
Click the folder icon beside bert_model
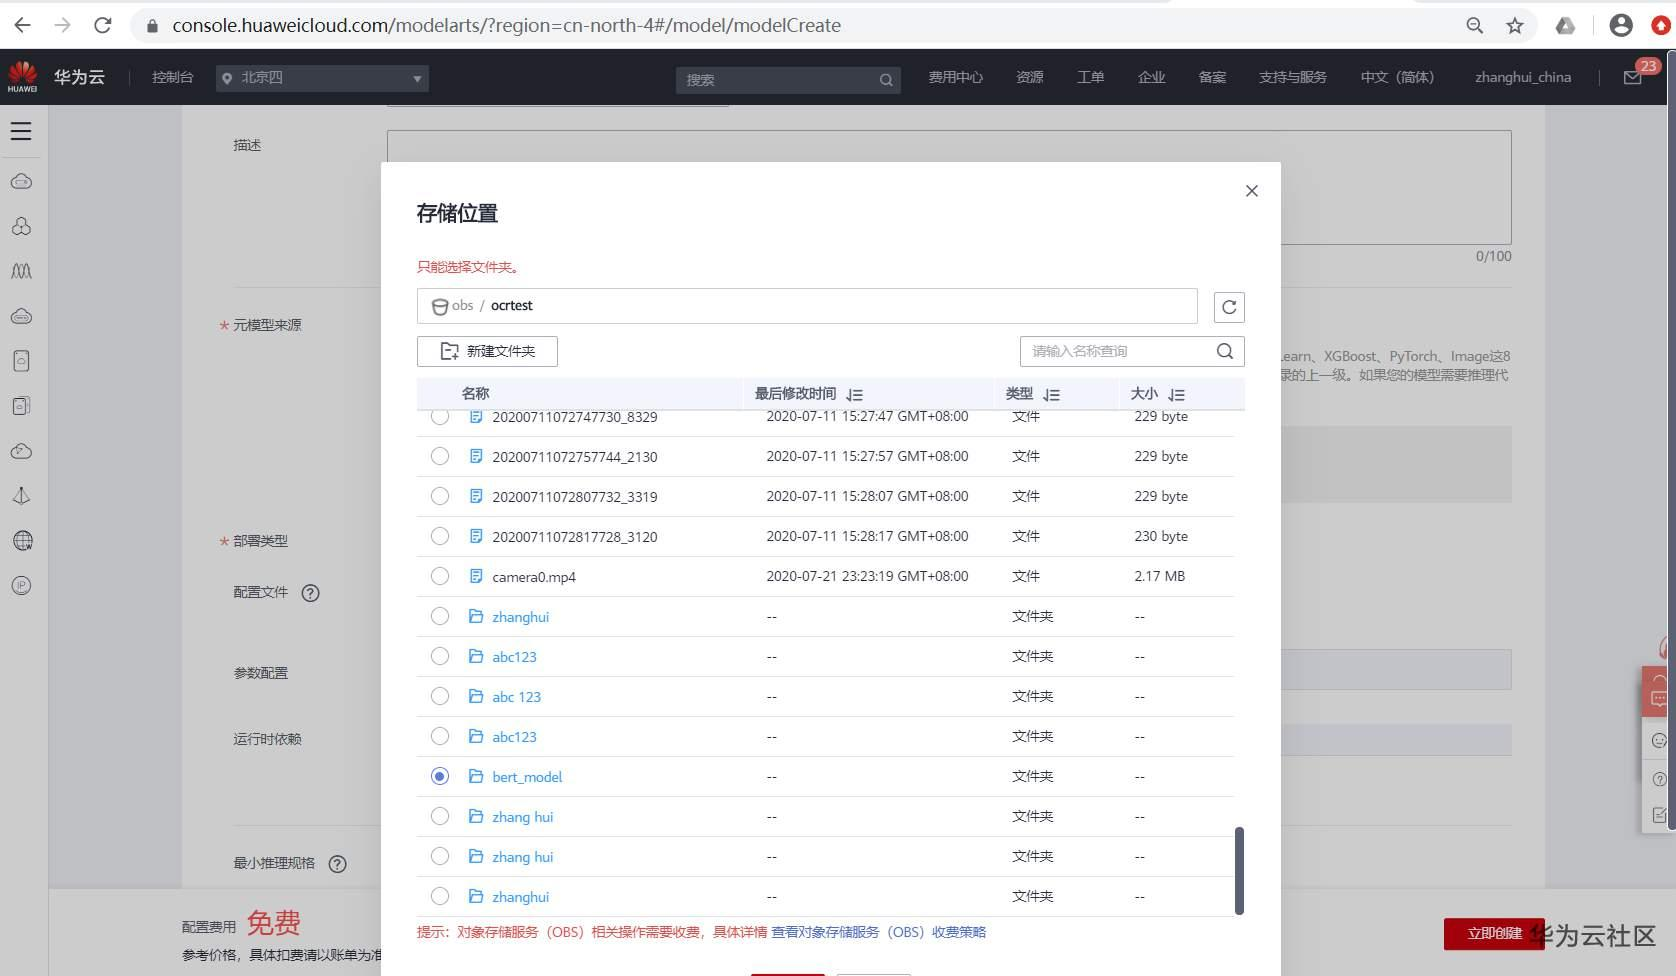[476, 776]
